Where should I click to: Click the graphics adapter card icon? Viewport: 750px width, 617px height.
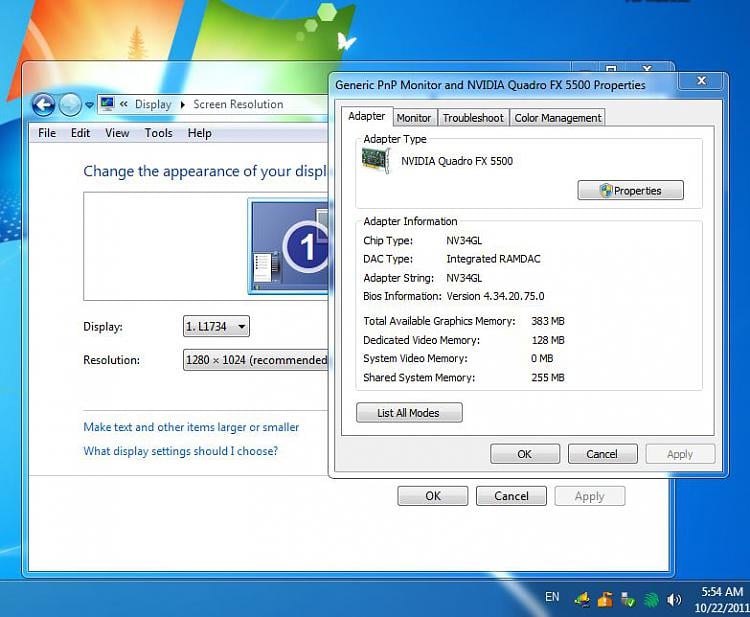[x=376, y=160]
